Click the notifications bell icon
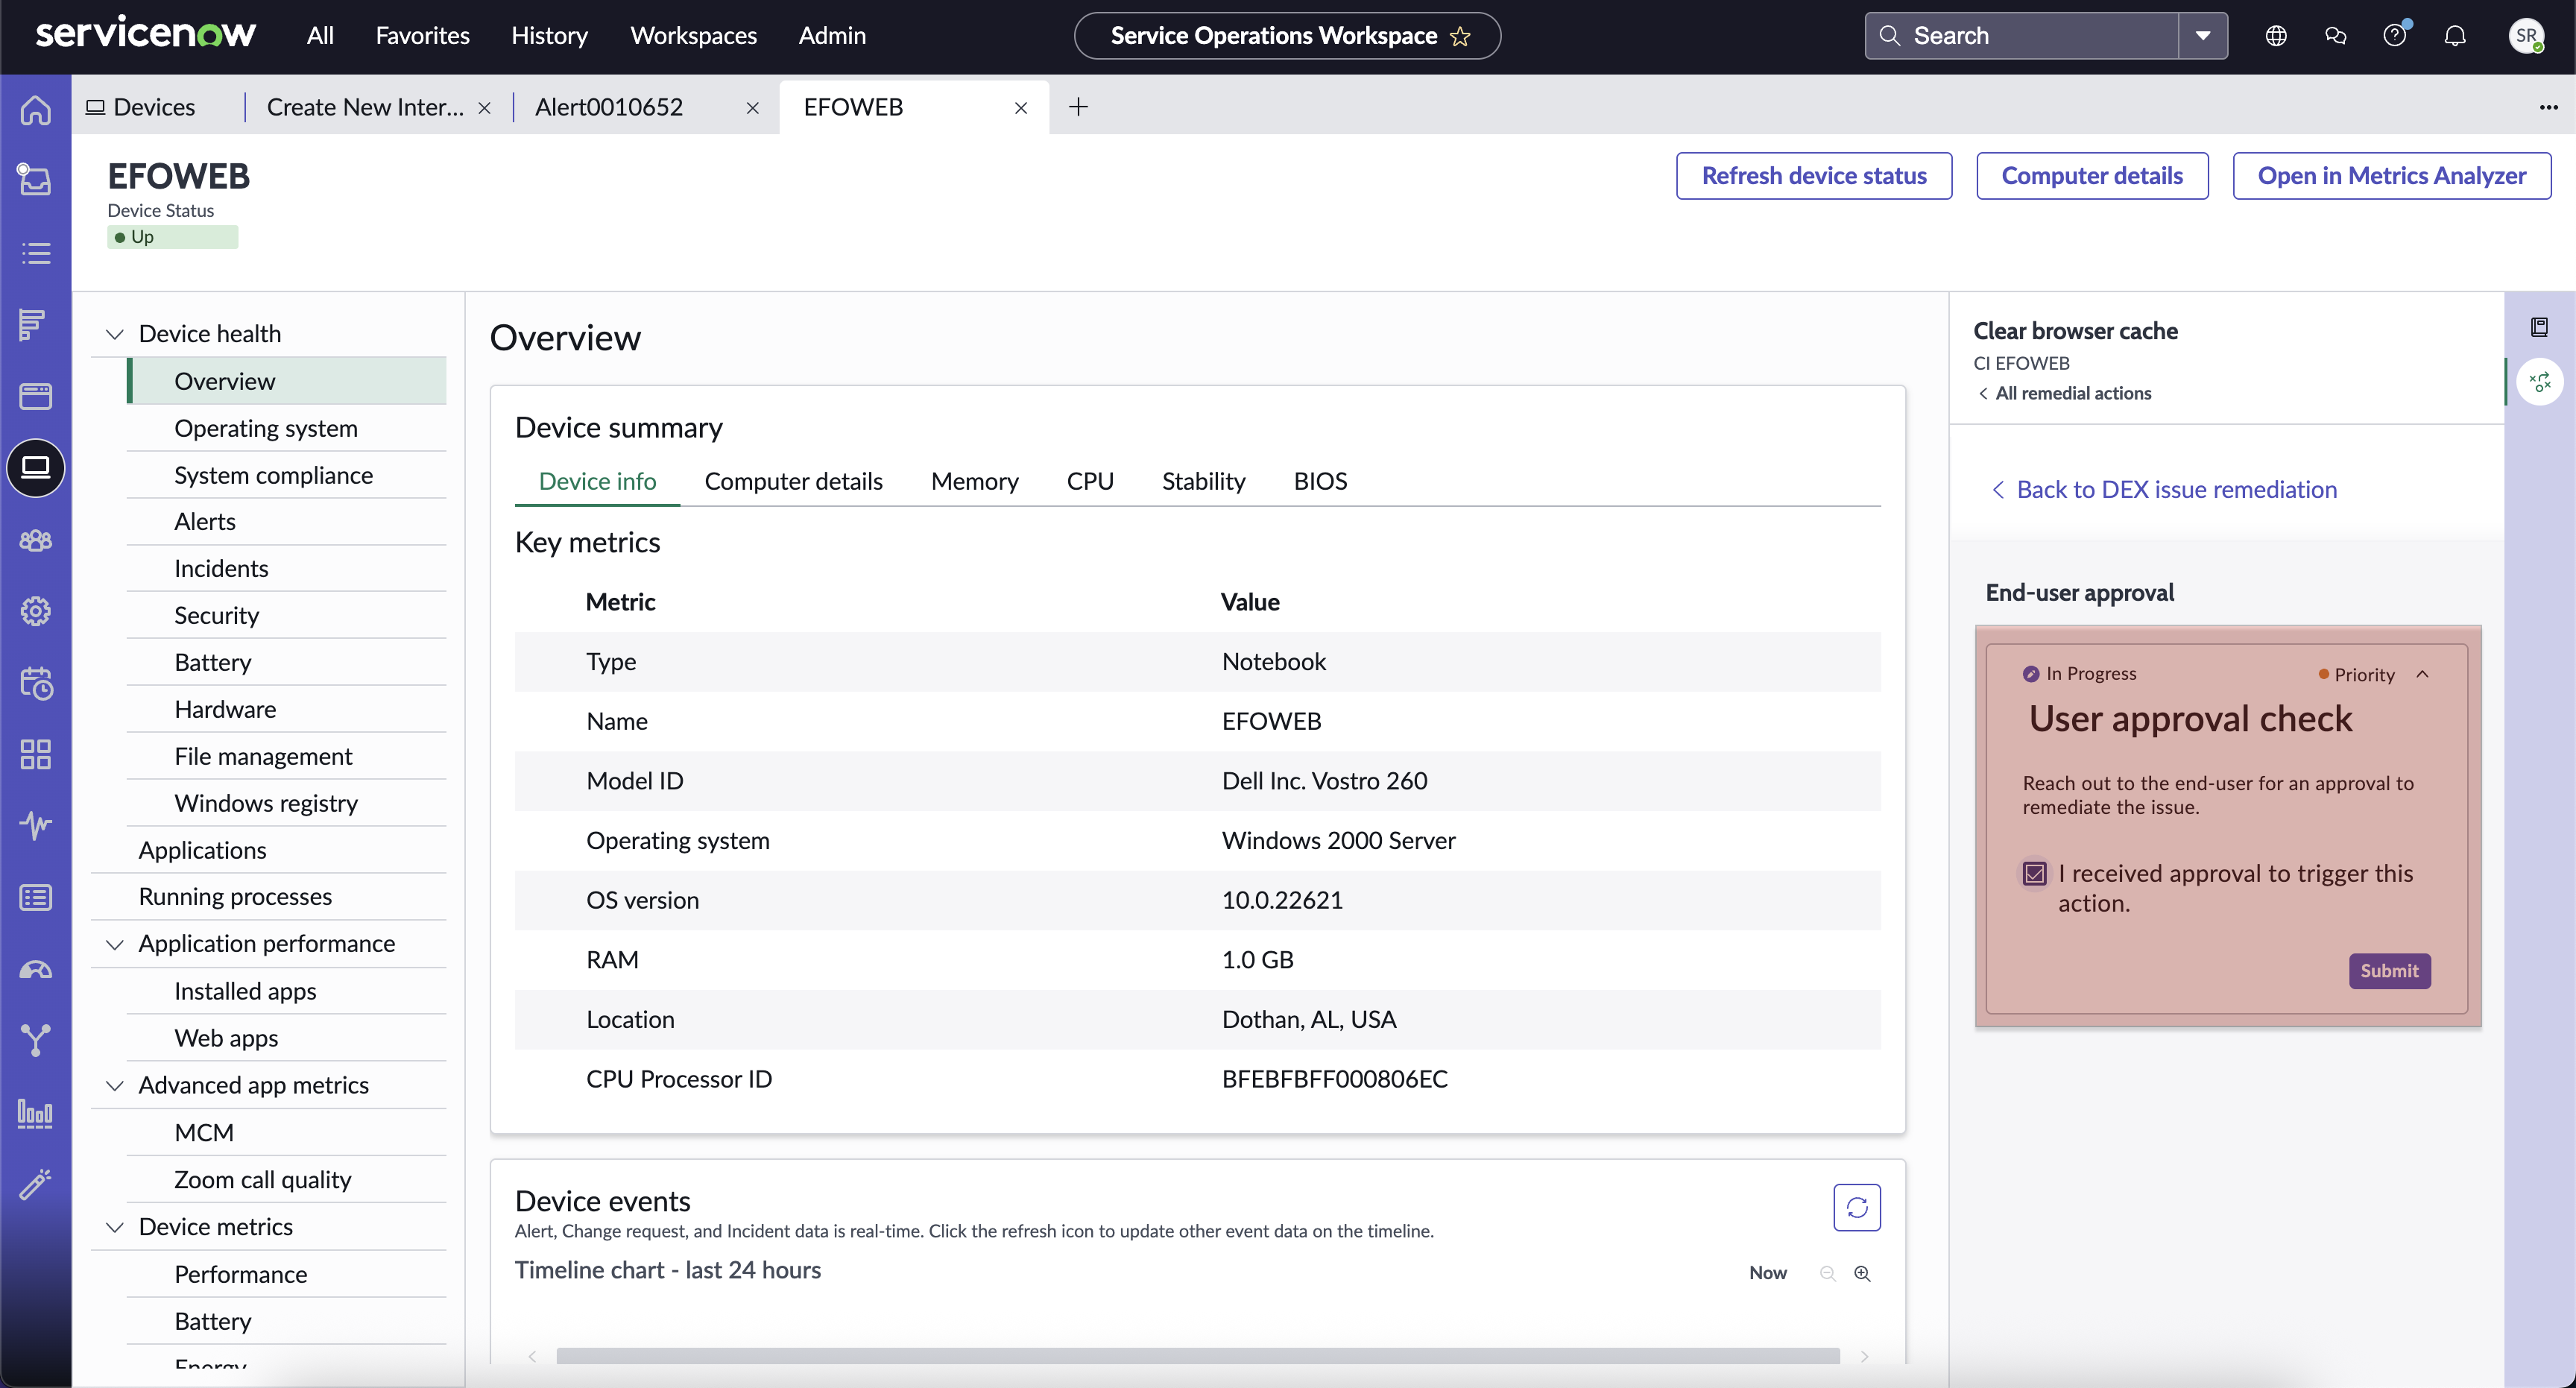Screen dimensions: 2576x1388 [2455, 36]
